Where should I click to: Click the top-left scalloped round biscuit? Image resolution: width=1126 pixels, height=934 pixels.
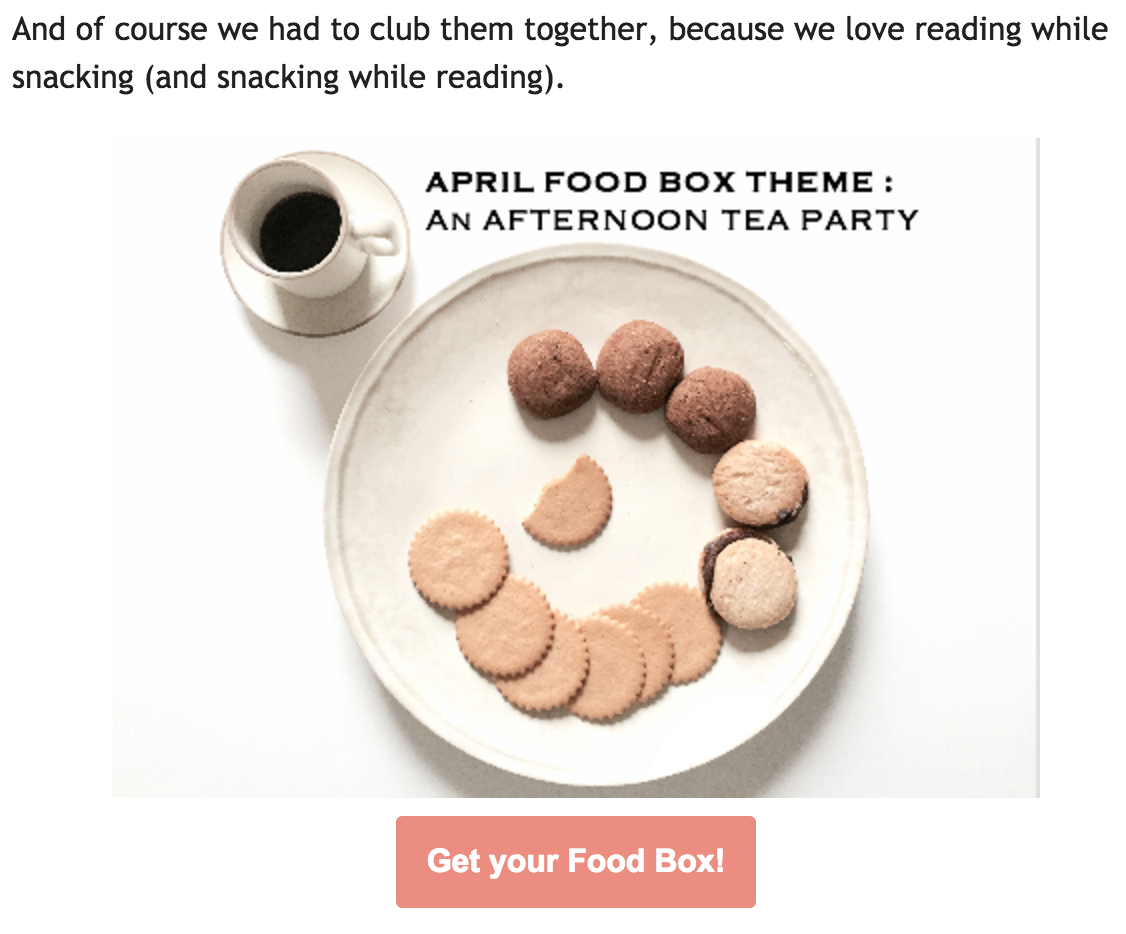[x=459, y=559]
